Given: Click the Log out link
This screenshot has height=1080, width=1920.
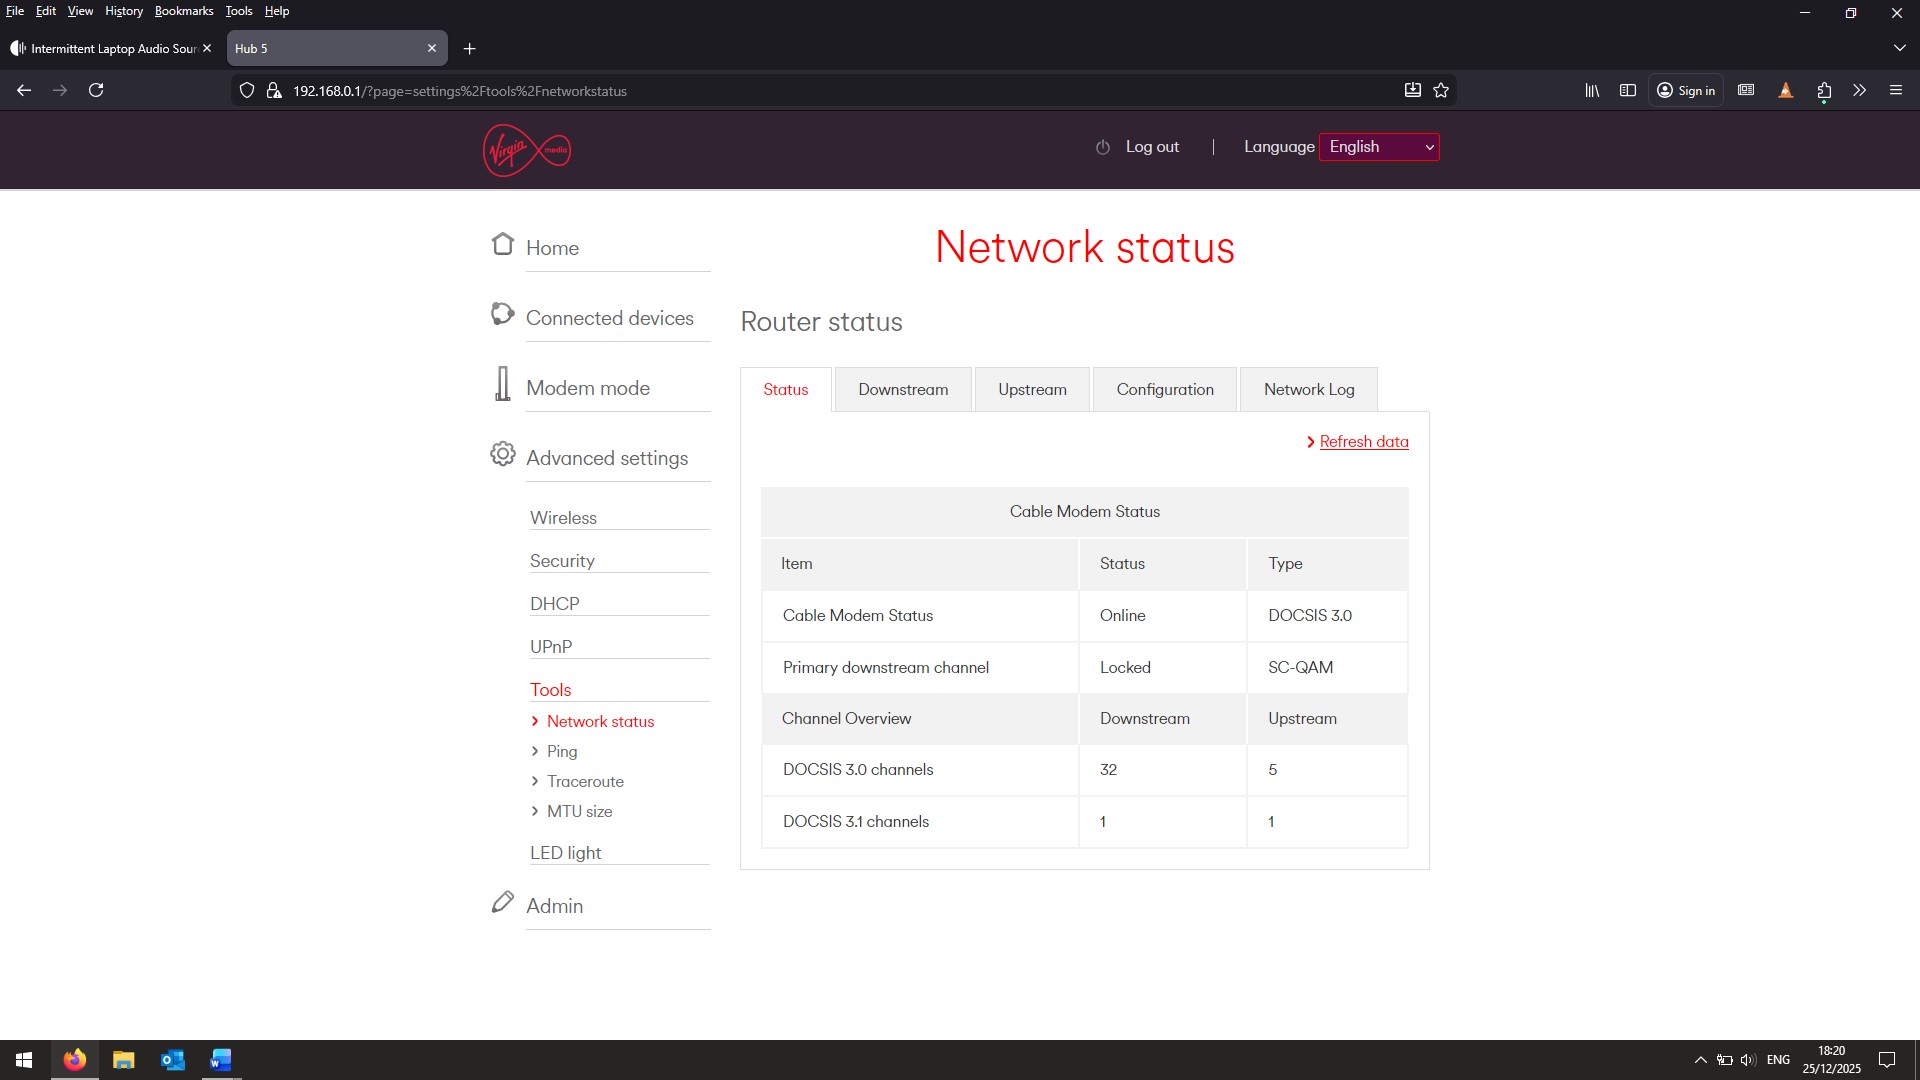Looking at the screenshot, I should pyautogui.click(x=1151, y=147).
